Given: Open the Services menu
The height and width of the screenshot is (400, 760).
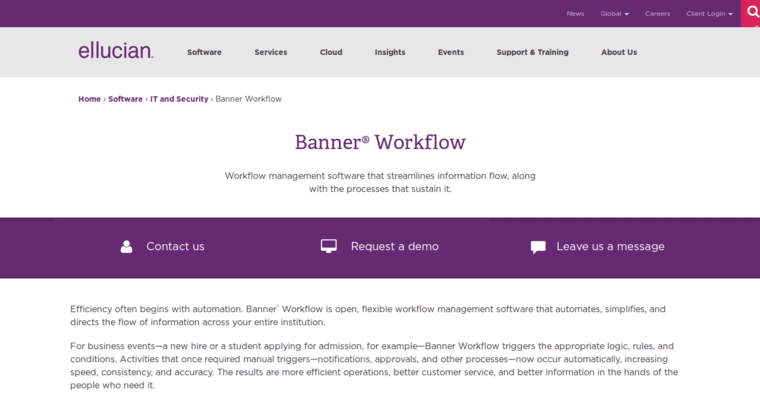Looking at the screenshot, I should pyautogui.click(x=270, y=52).
